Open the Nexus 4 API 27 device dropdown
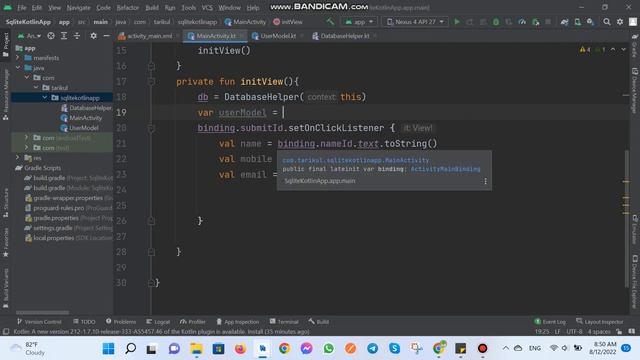This screenshot has width=640, height=360. click(415, 22)
